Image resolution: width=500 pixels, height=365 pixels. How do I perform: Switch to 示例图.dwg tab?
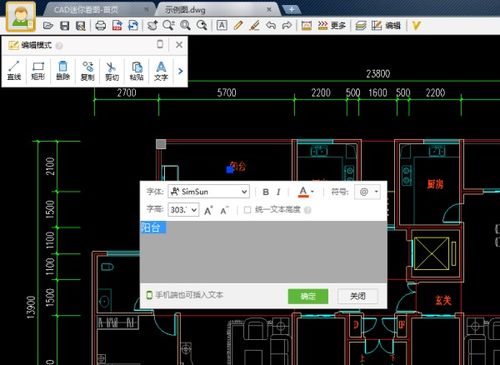tap(185, 10)
